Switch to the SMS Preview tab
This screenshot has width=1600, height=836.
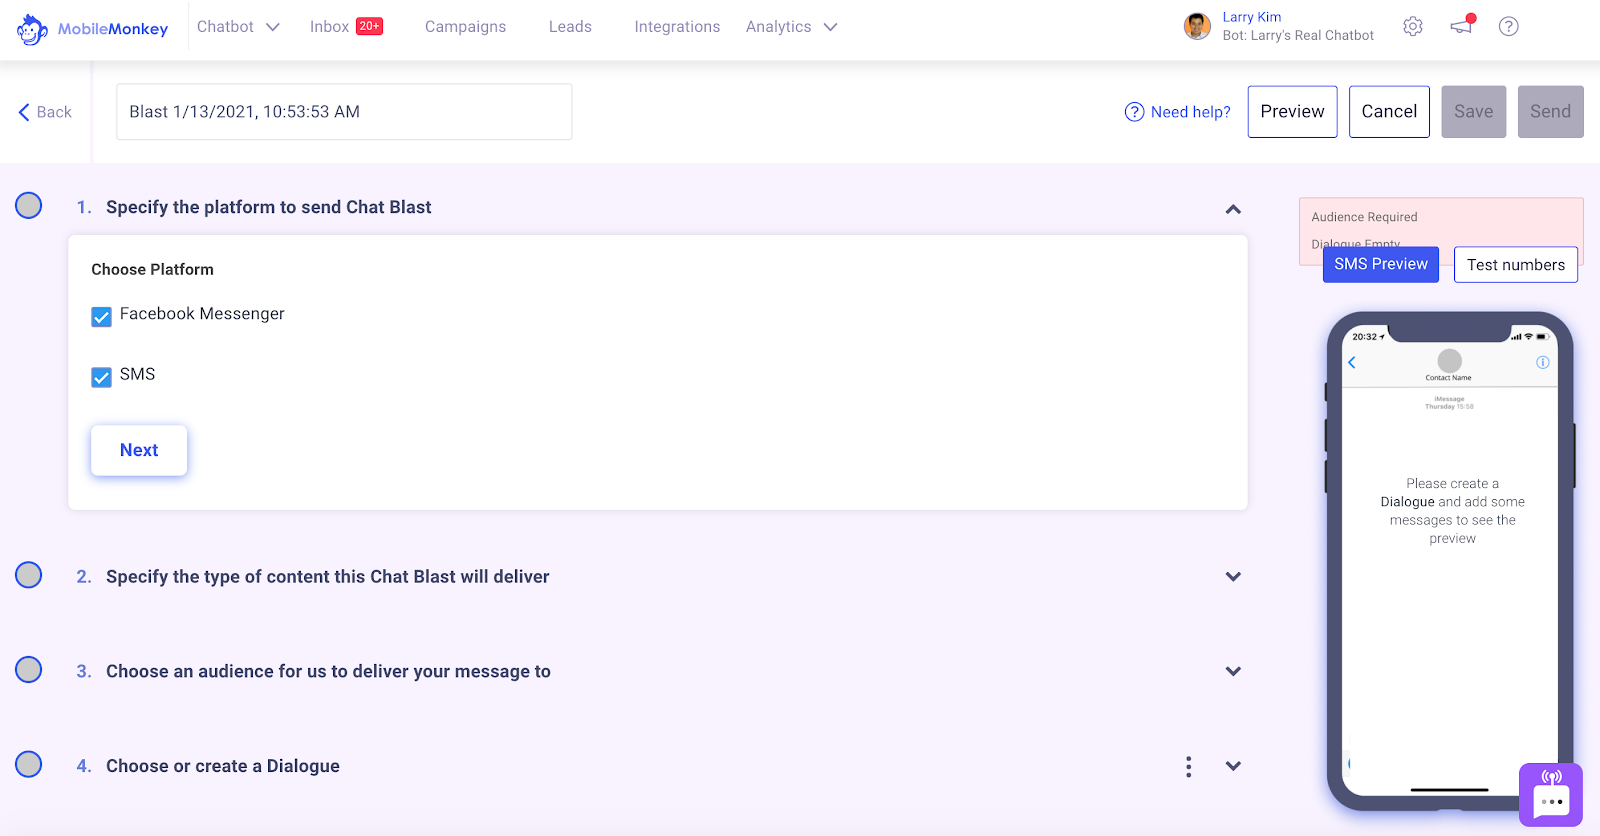tap(1381, 264)
